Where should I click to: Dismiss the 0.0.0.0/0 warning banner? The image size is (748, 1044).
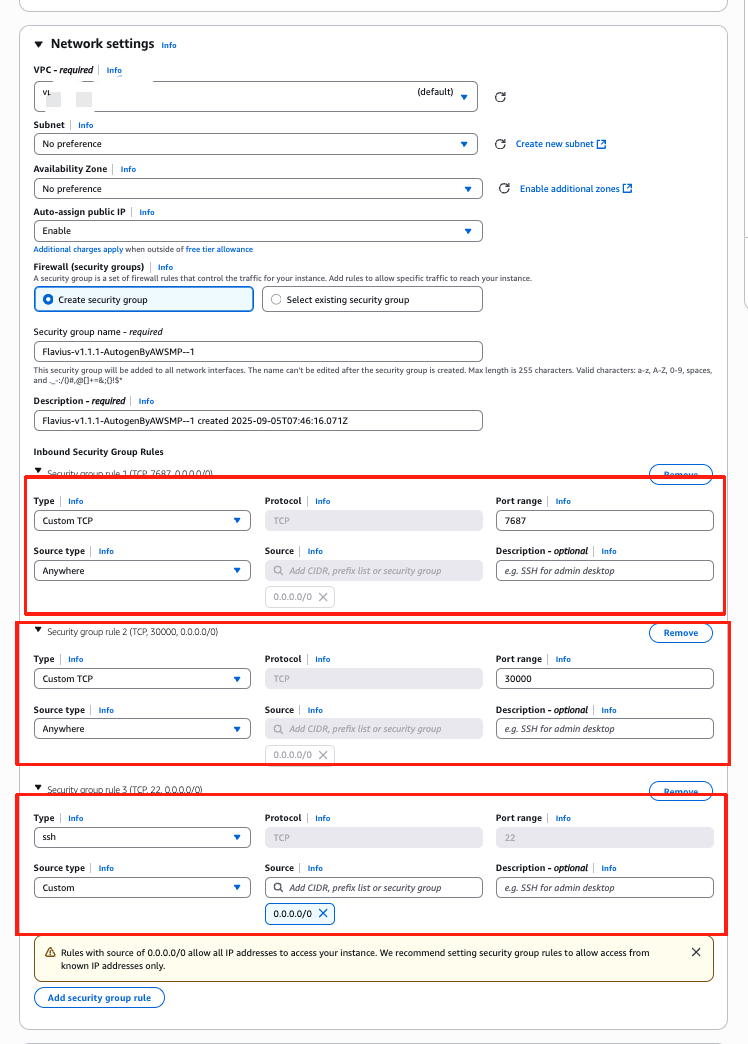coord(696,952)
